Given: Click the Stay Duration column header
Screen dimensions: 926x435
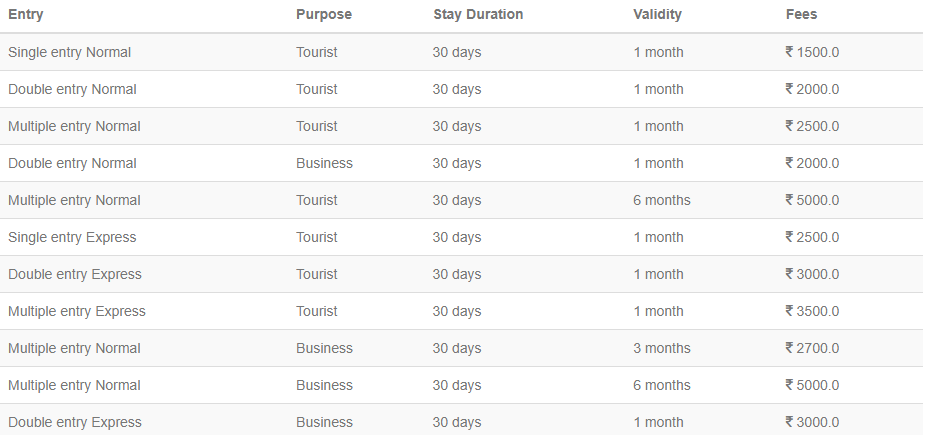Looking at the screenshot, I should (x=478, y=14).
